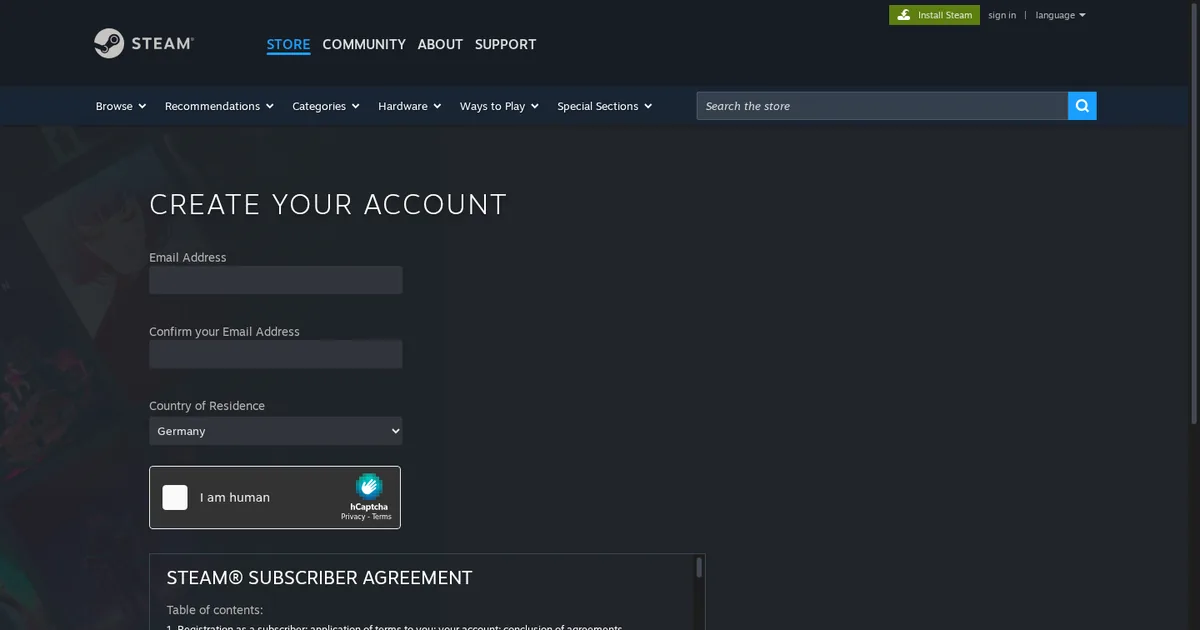Open the Ways to Play dropdown

tap(499, 106)
